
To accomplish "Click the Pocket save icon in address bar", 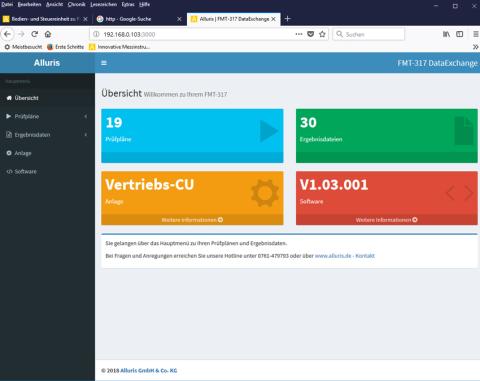I will coord(310,34).
